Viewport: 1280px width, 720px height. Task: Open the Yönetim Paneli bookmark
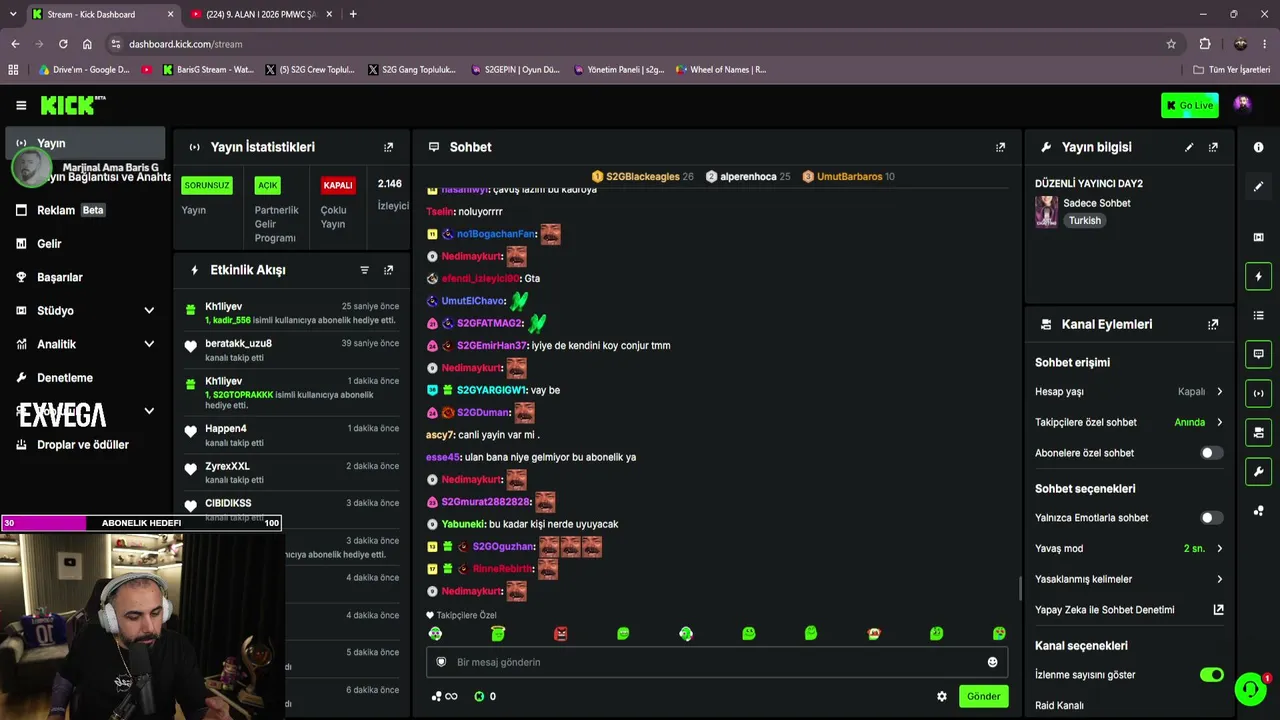pyautogui.click(x=619, y=70)
